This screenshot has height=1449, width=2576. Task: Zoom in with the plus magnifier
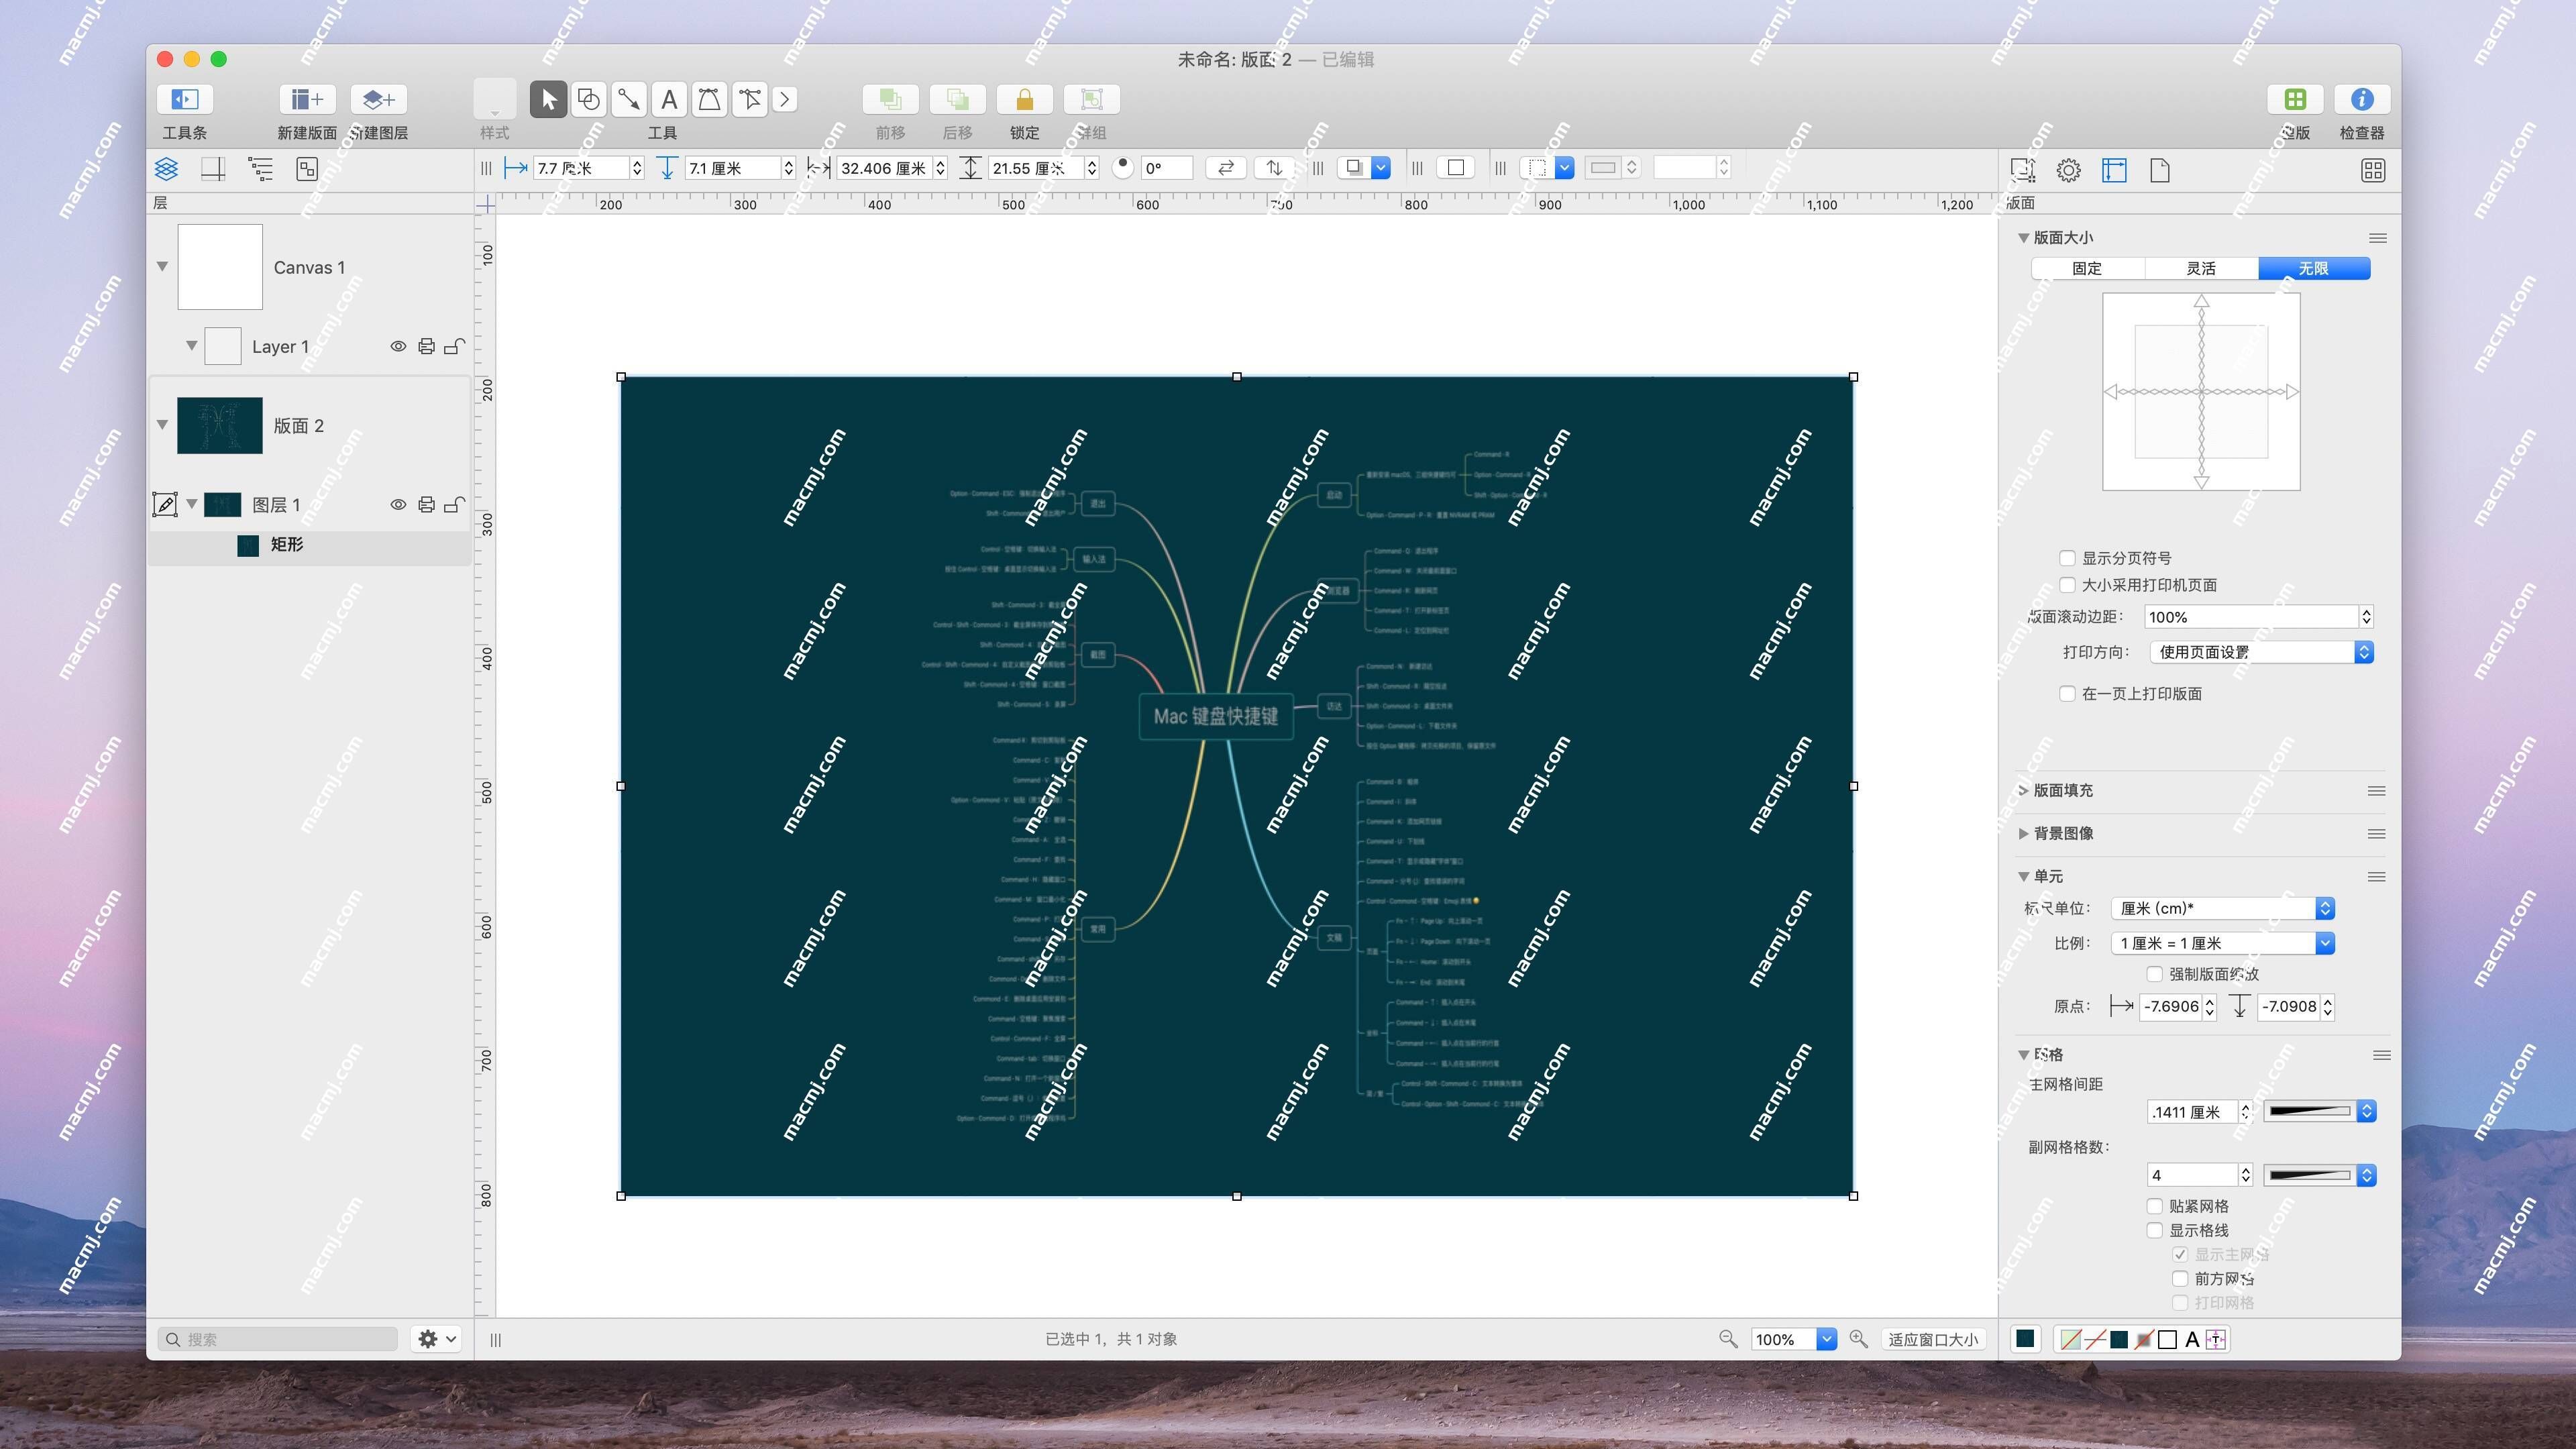1859,1338
